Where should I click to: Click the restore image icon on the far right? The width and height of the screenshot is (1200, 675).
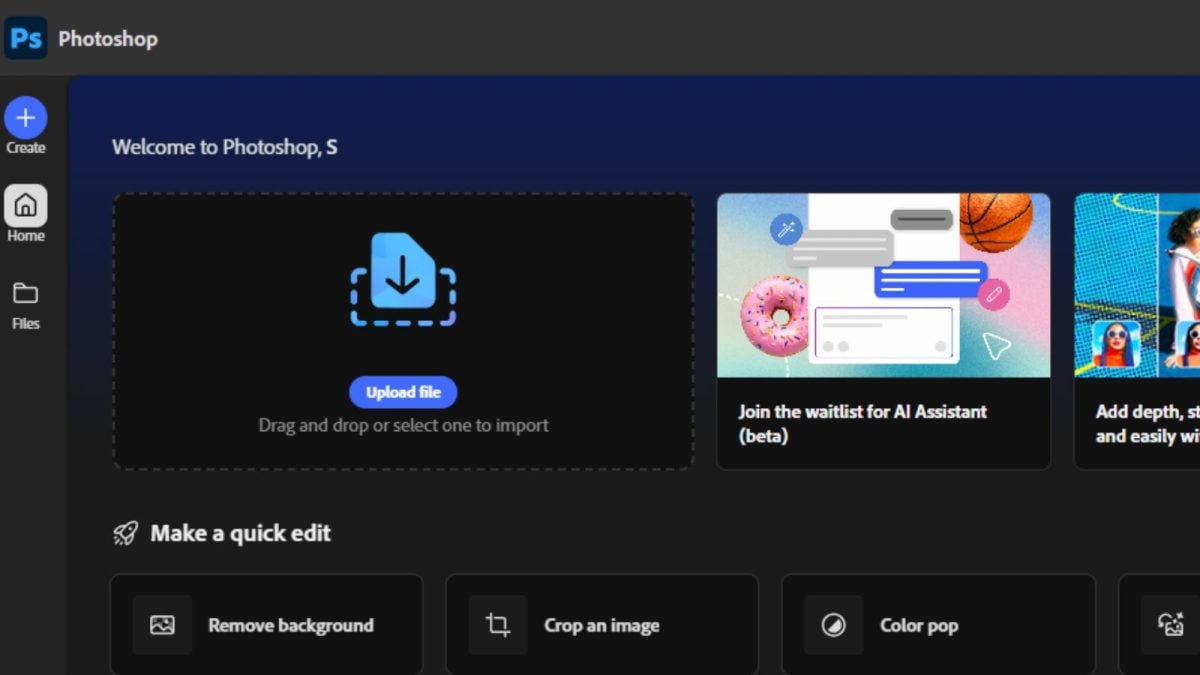[x=1170, y=624]
